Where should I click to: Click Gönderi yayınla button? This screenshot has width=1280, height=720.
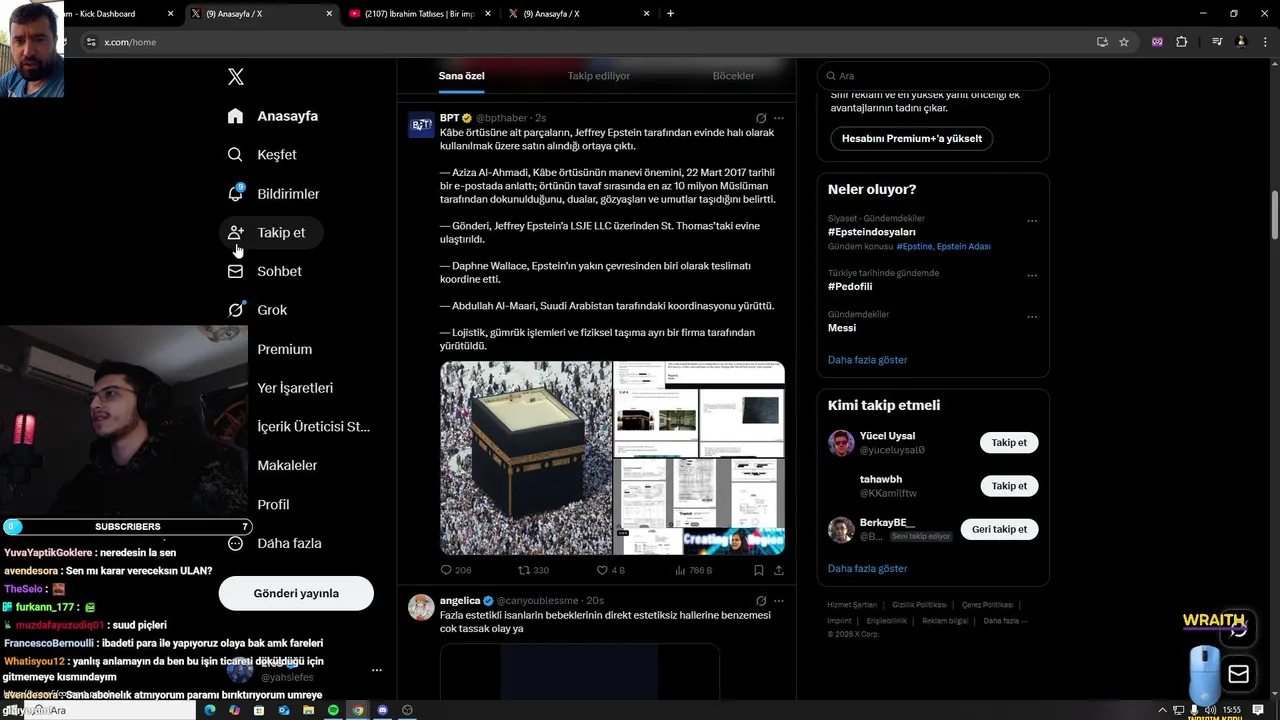click(296, 593)
